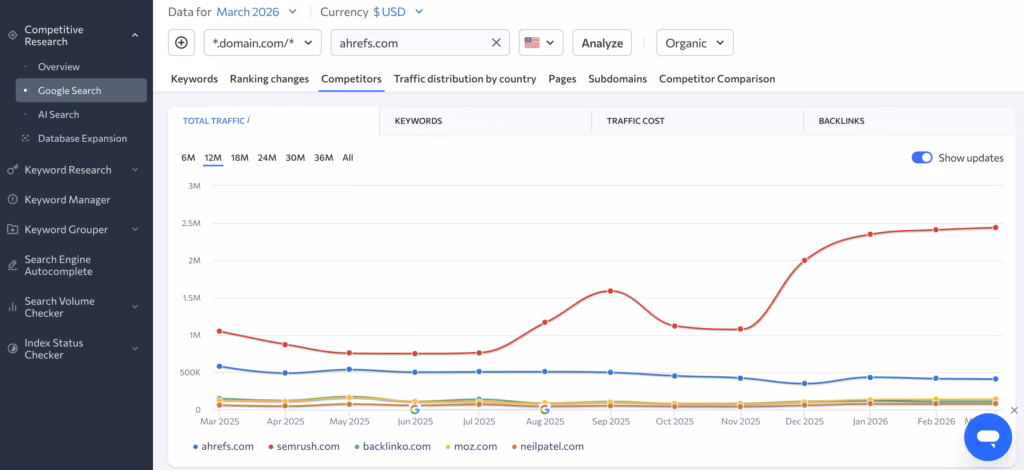Open the Subdomains tab

point(618,79)
